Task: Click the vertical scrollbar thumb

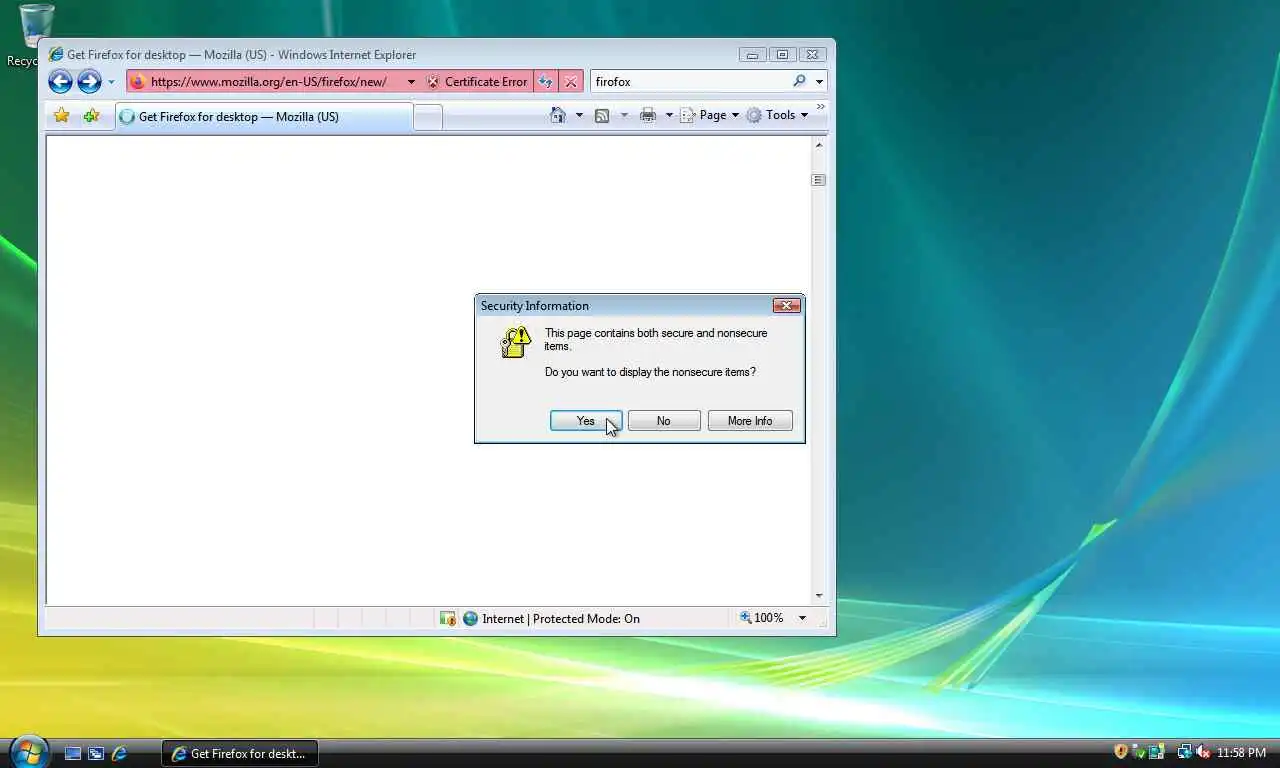Action: tap(819, 180)
